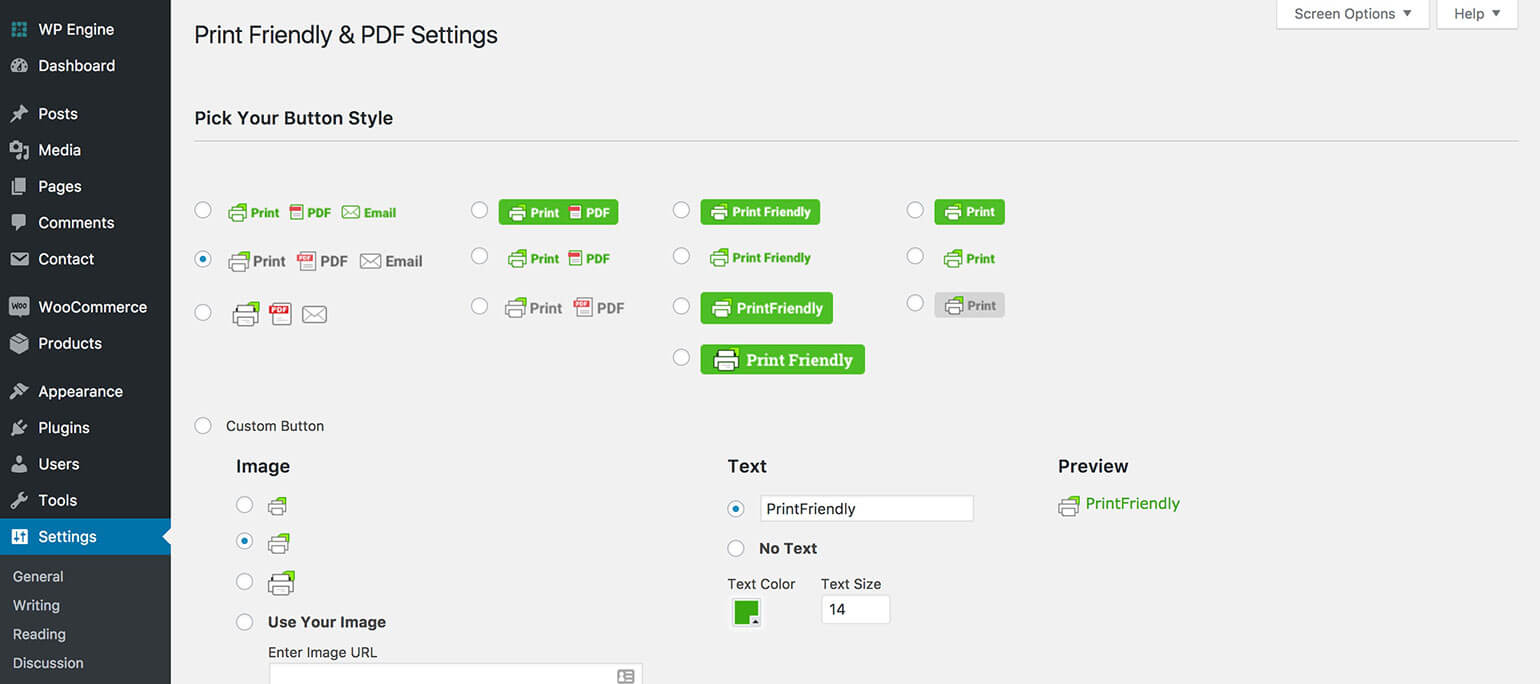Open the Plugins icon in the sidebar

click(x=17, y=427)
